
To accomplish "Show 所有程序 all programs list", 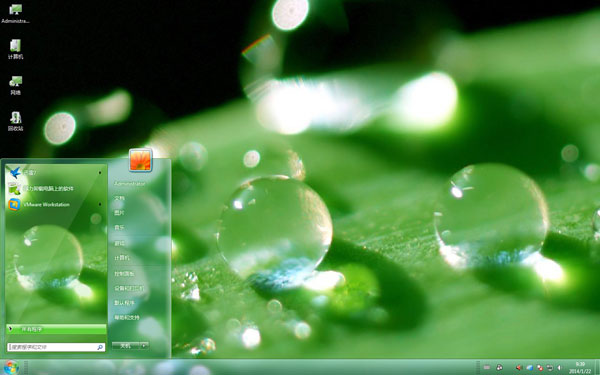I will tap(56, 329).
